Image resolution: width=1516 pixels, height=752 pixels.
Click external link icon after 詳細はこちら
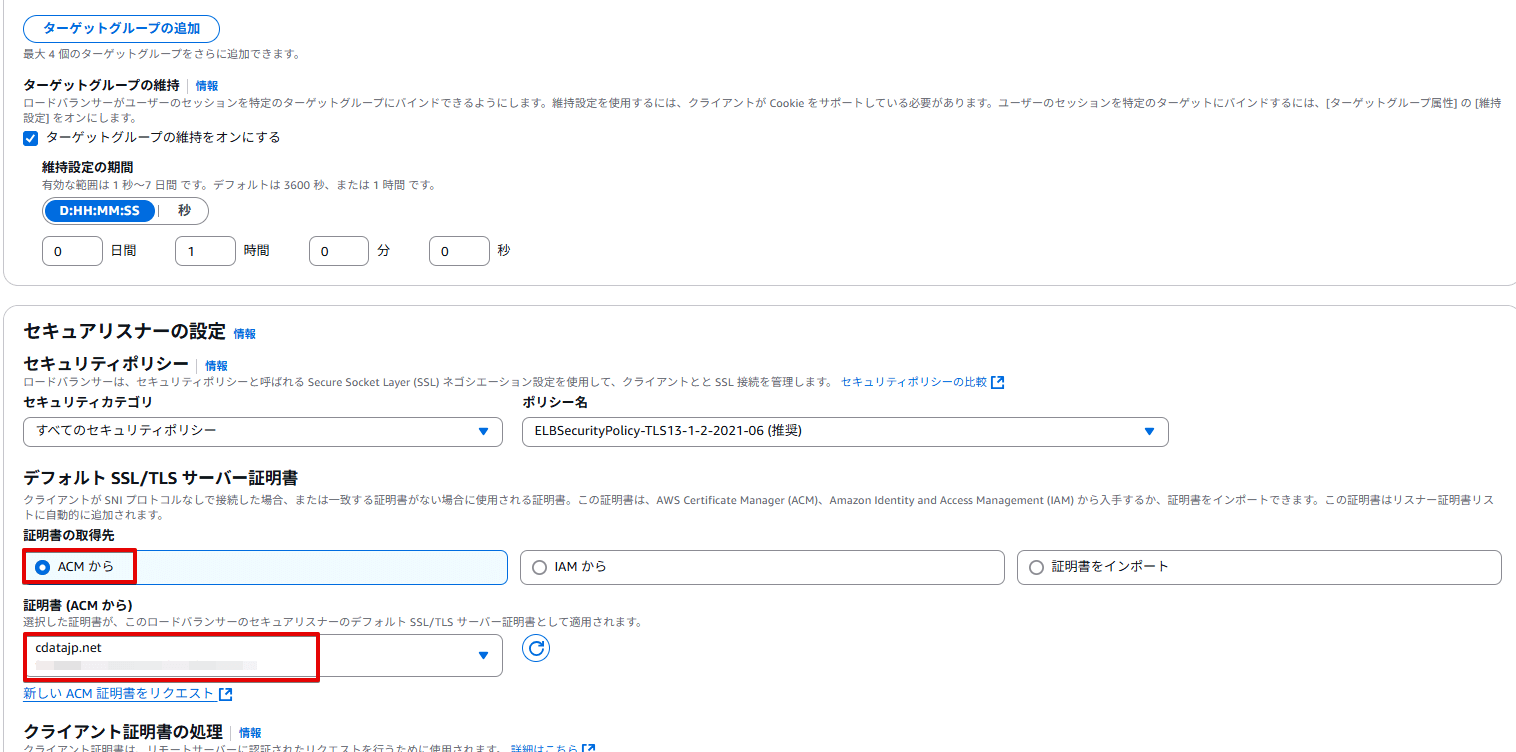tap(589, 748)
